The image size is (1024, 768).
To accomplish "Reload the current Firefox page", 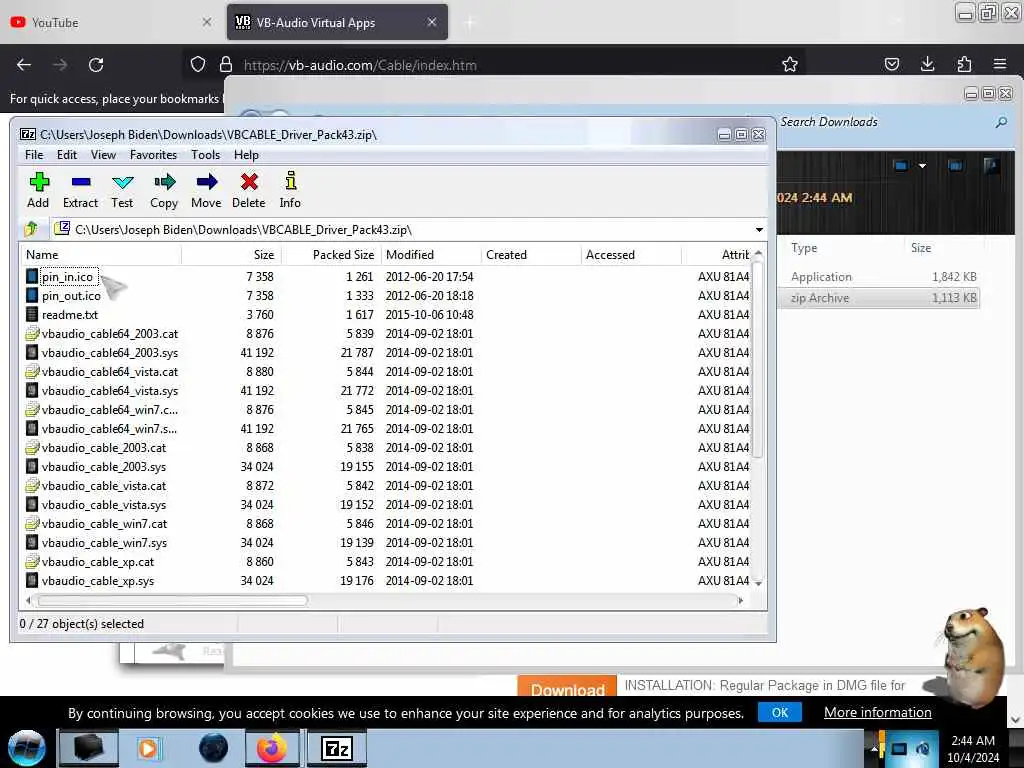I will 96,65.
